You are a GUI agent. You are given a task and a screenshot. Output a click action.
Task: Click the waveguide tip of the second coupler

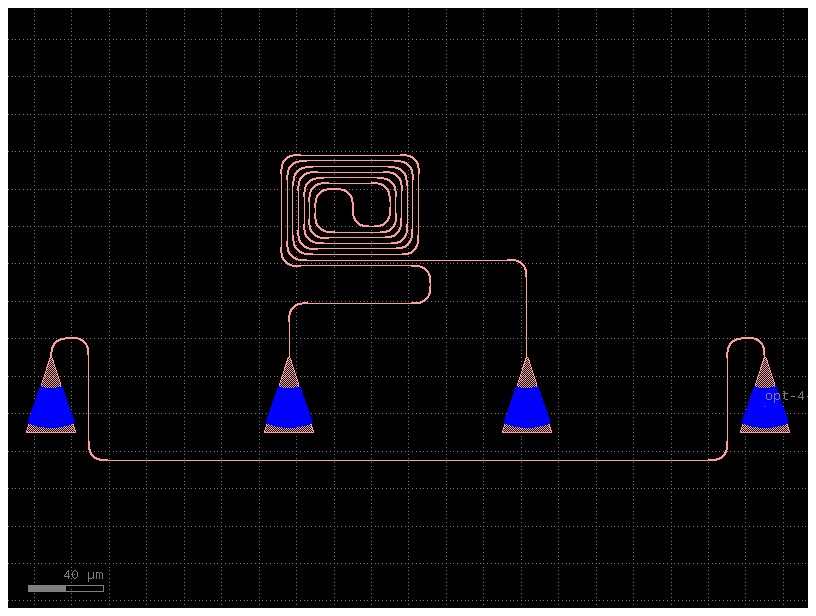point(289,358)
